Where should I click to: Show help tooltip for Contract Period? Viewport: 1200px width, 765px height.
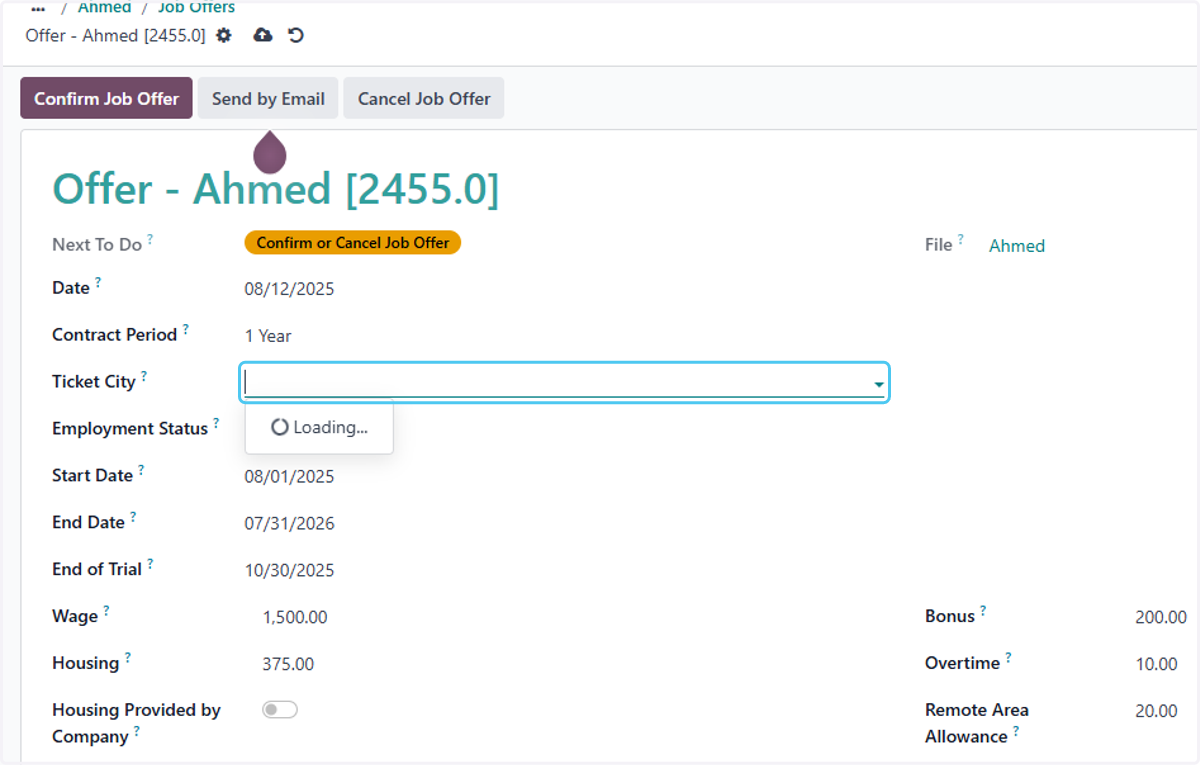point(185,329)
